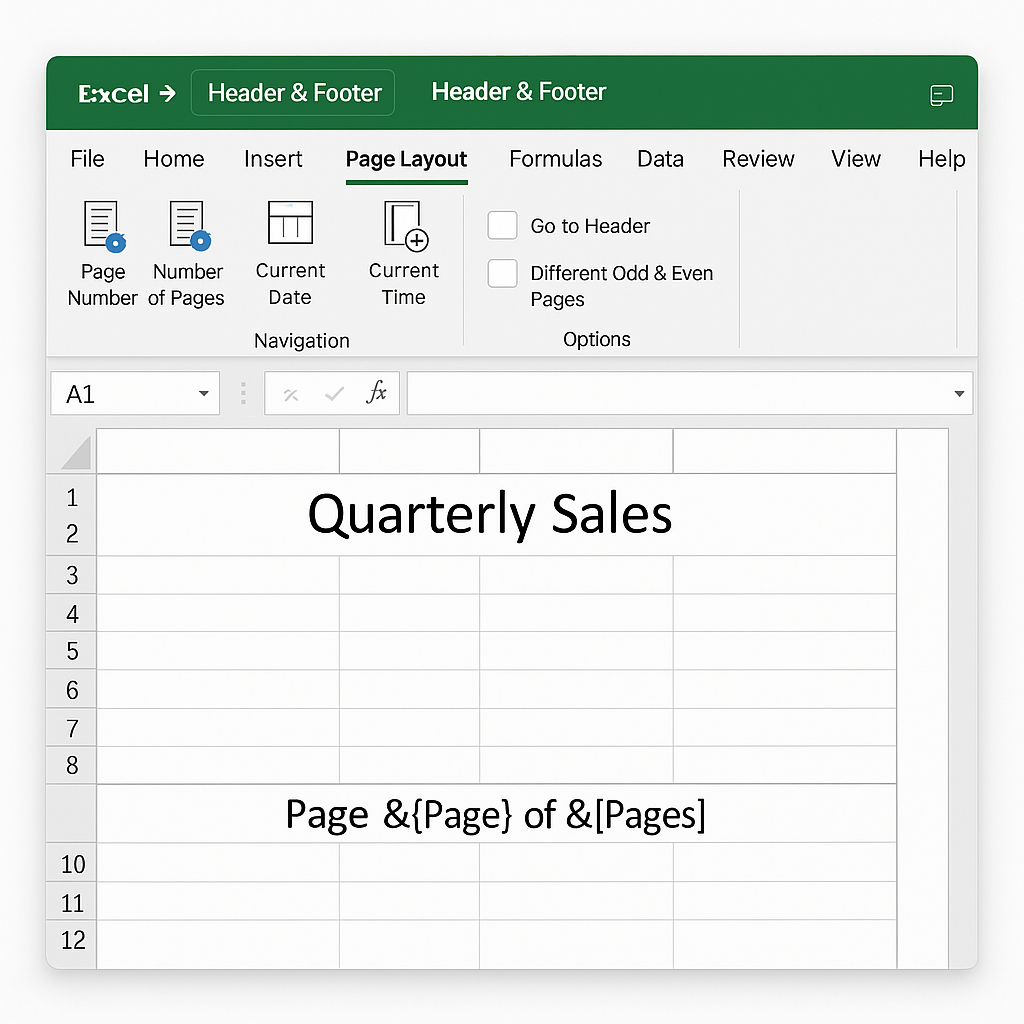Viewport: 1024px width, 1024px height.
Task: Click the Excel arrow in title bar
Action: (167, 93)
